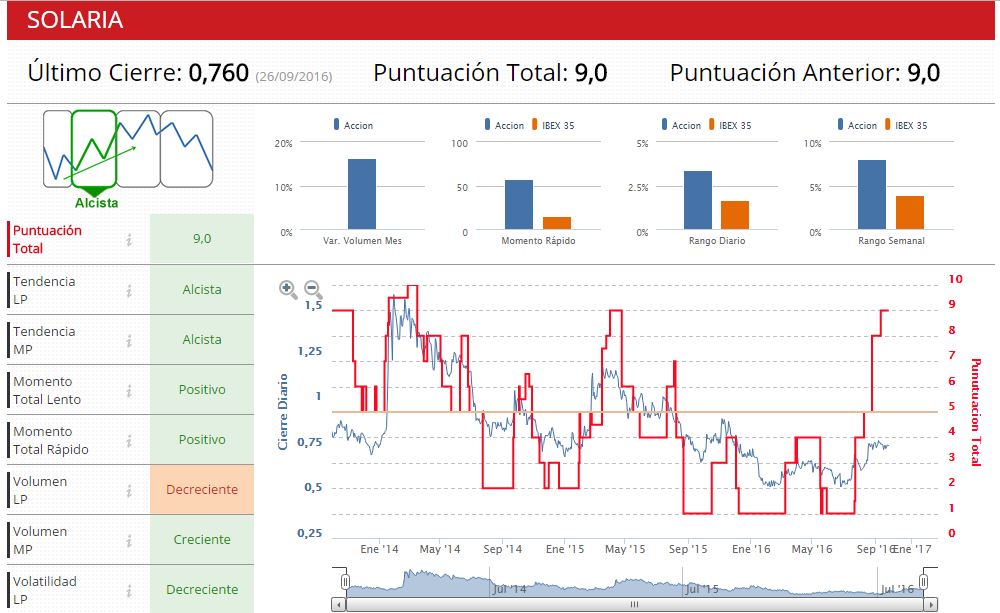Click the Sep '15 x-axis label
1000x613 pixels.
[688, 549]
